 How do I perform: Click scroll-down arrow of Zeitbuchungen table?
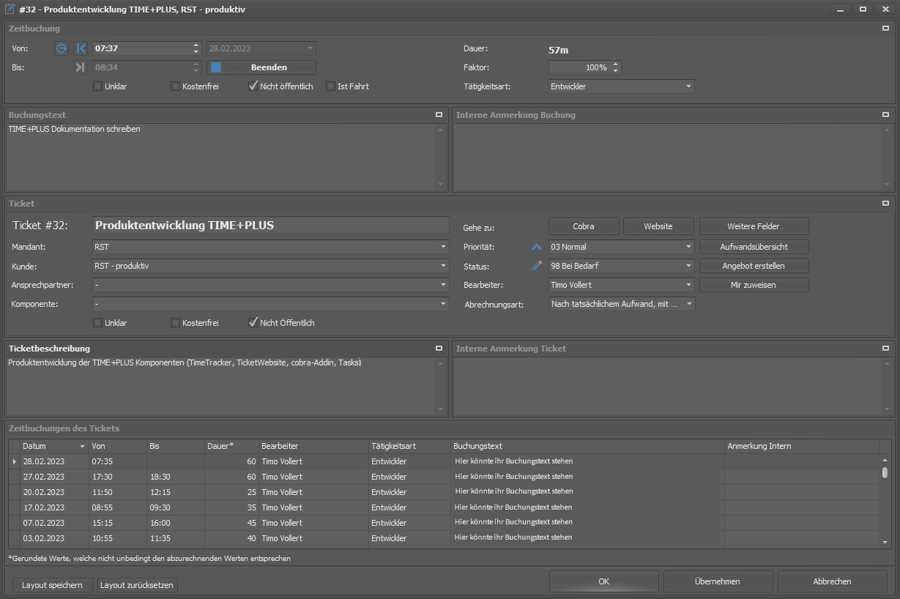pyautogui.click(x=885, y=542)
